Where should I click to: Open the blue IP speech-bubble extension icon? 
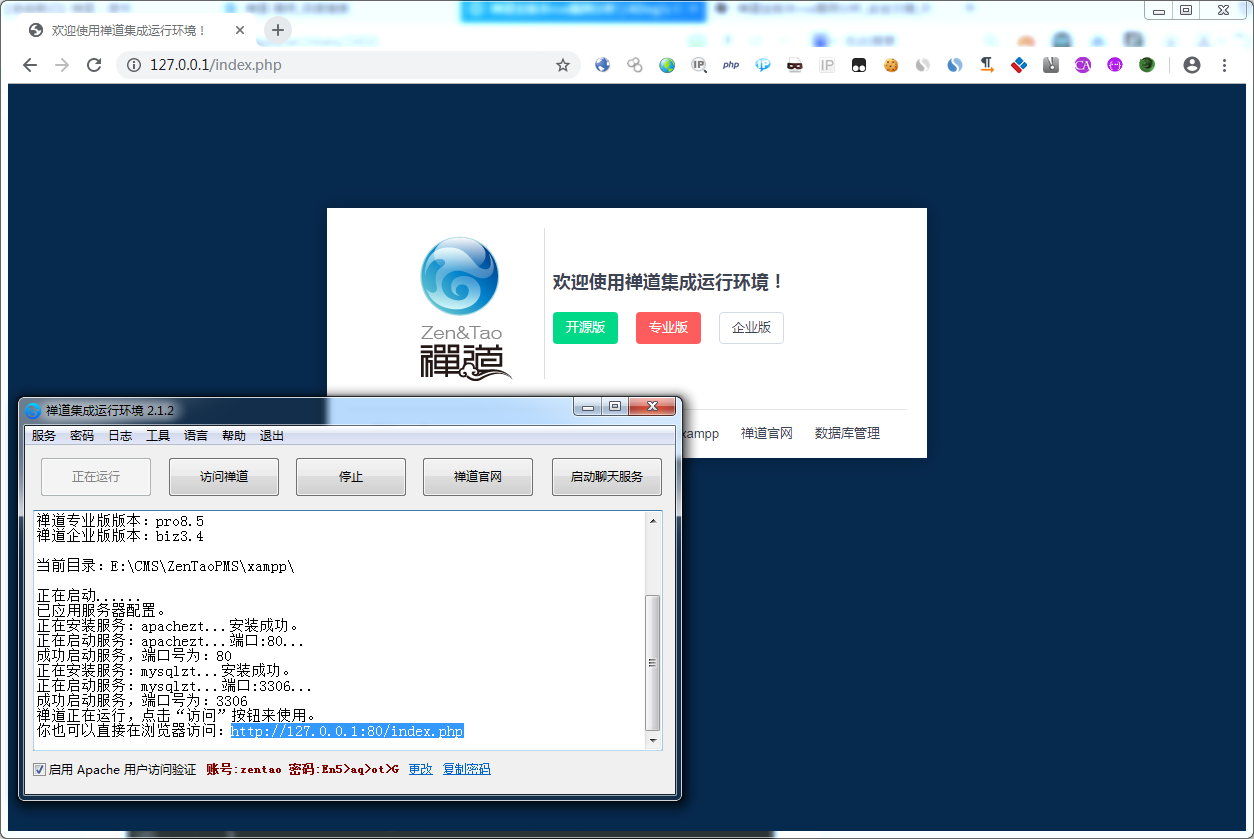tap(763, 65)
